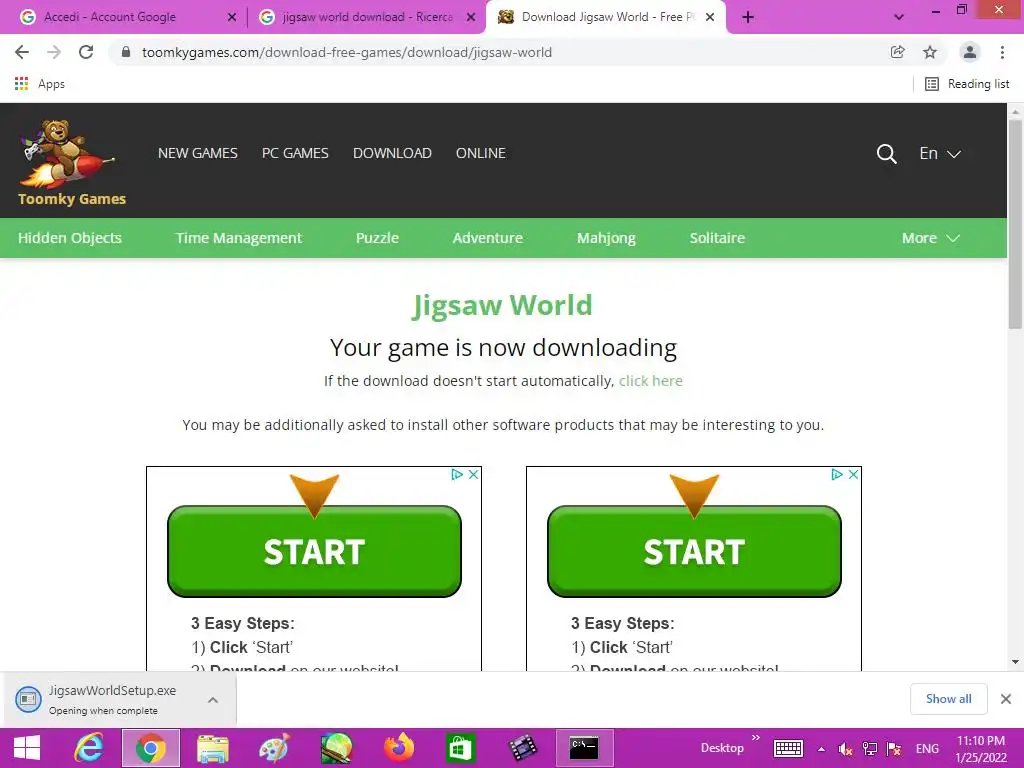Open the touch keyboard icon

pos(788,748)
